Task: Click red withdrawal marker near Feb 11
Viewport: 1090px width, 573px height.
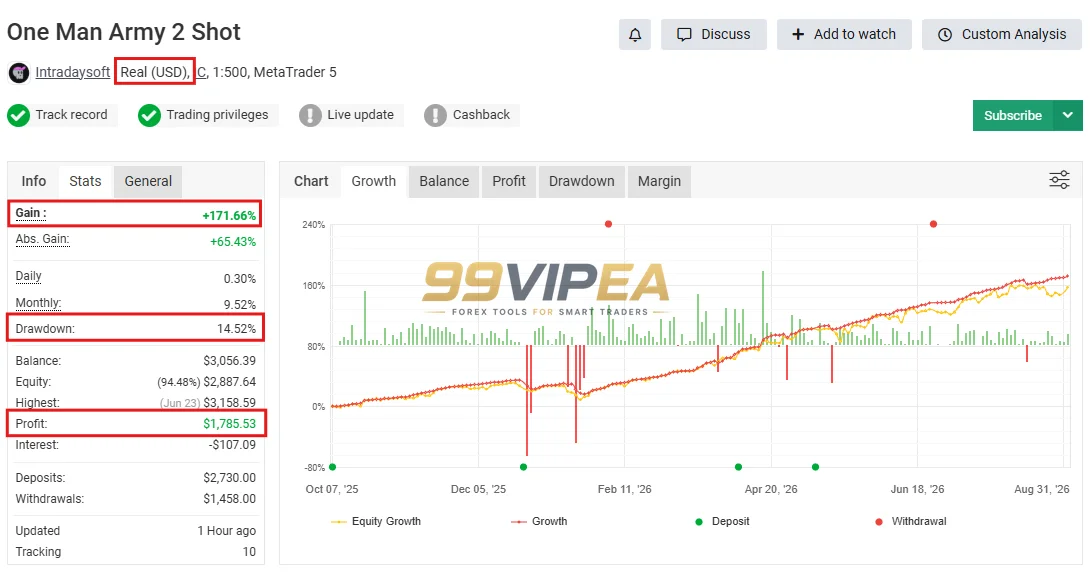Action: [608, 224]
